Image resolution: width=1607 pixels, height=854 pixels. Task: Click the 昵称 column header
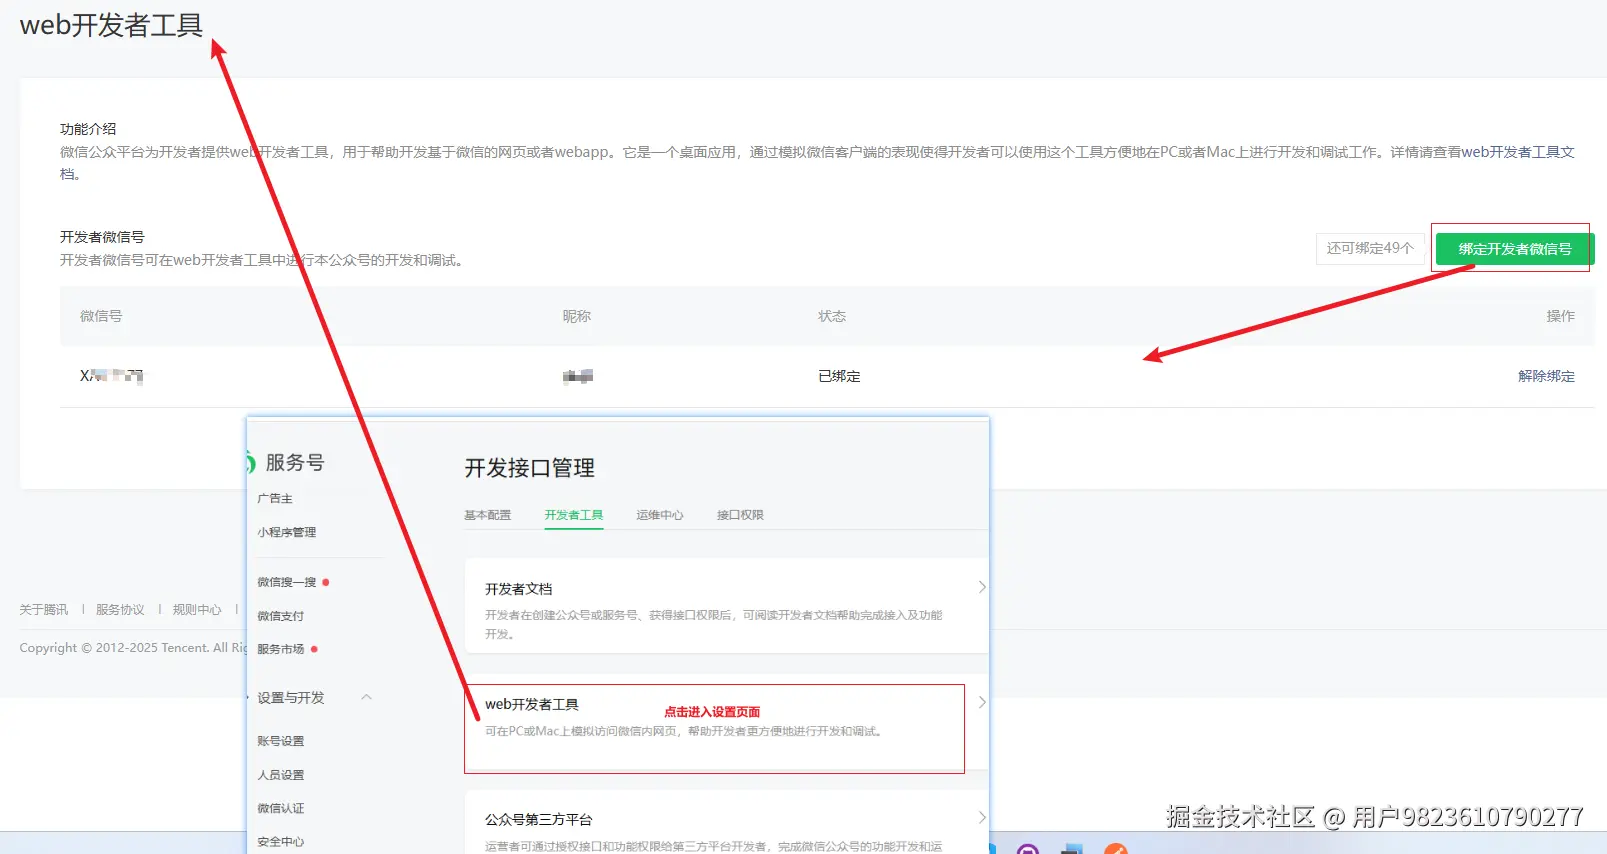(577, 316)
